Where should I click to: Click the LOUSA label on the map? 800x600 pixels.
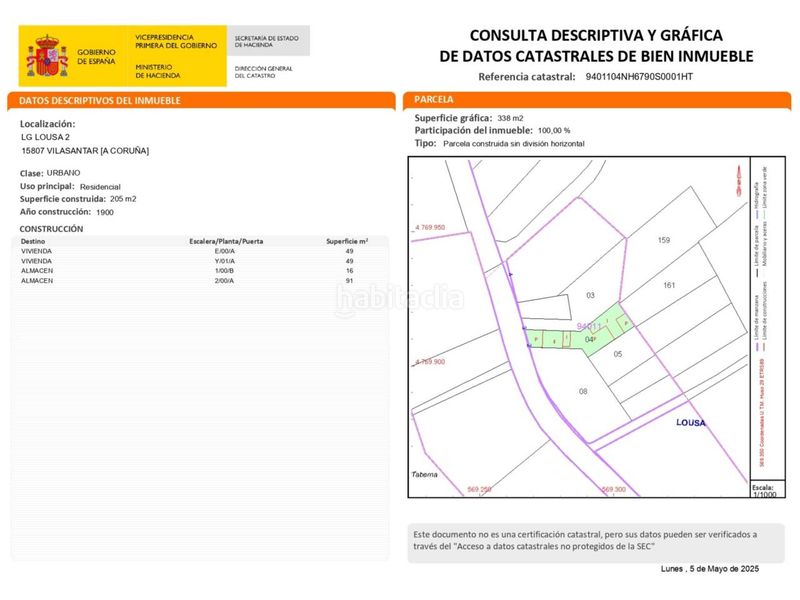(690, 425)
